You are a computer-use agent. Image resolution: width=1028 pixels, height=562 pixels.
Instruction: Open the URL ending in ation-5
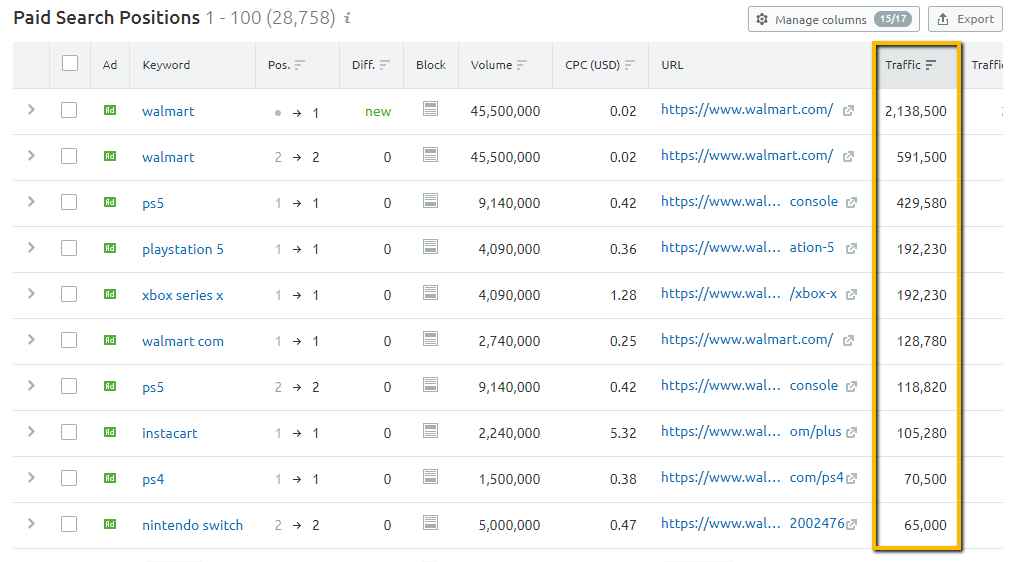pos(747,248)
